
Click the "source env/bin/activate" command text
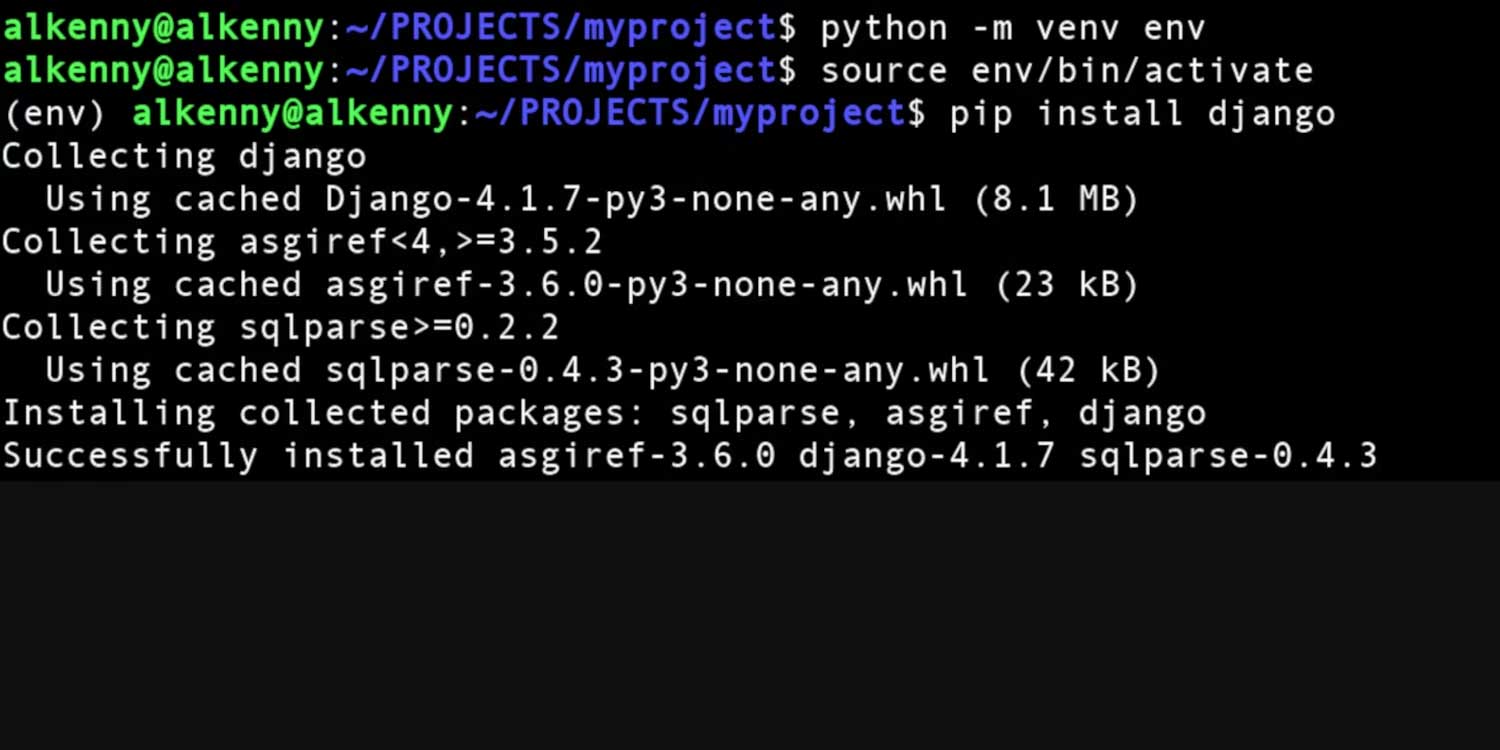(1066, 71)
